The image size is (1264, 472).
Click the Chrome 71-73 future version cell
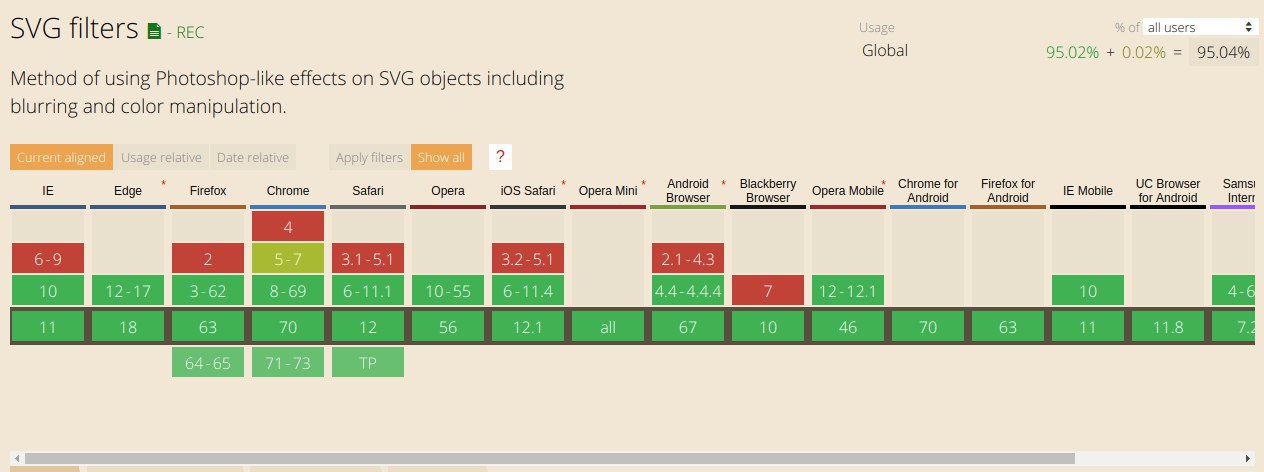288,362
